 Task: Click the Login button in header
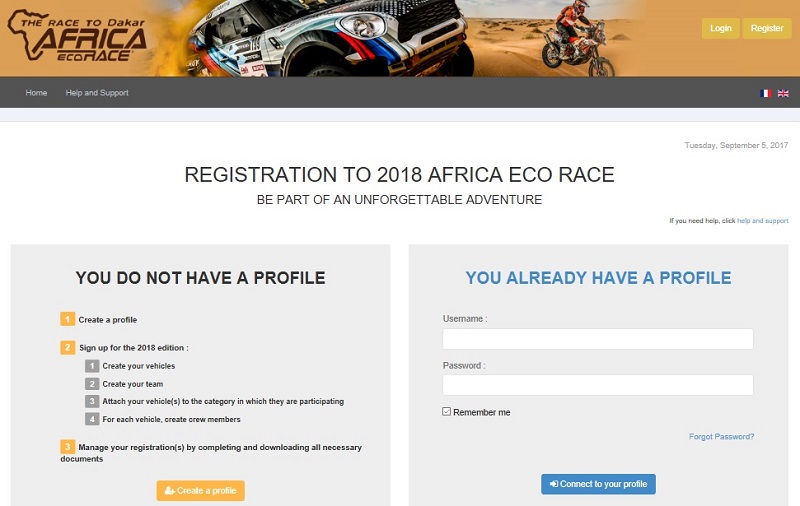[720, 29]
